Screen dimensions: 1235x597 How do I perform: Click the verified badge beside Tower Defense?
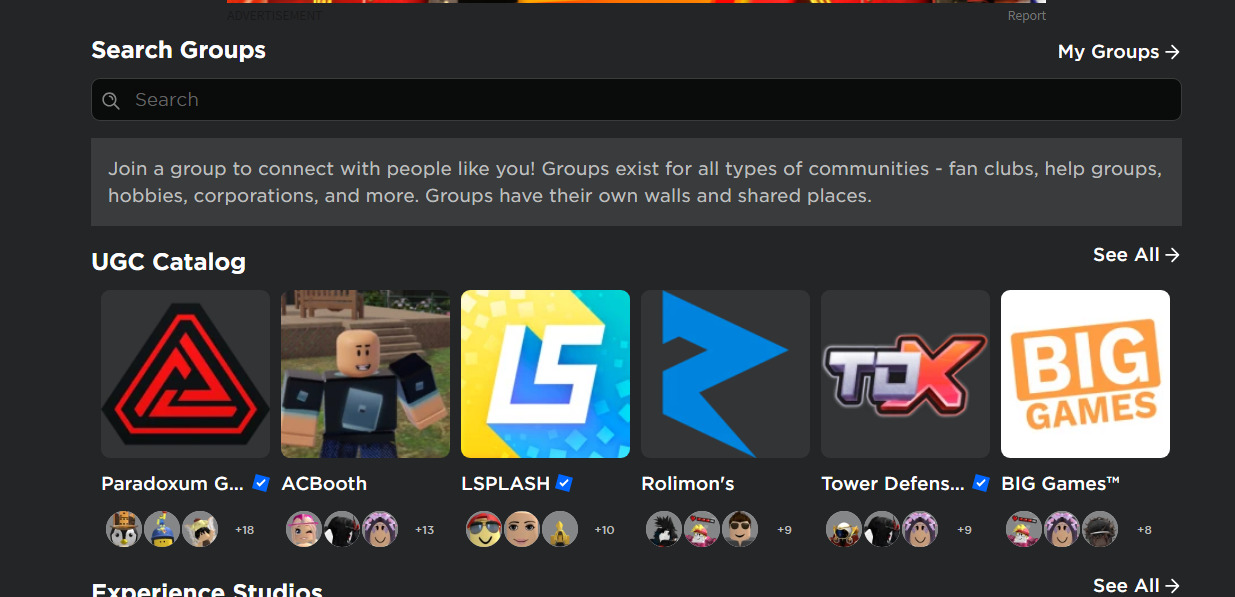[x=981, y=483]
